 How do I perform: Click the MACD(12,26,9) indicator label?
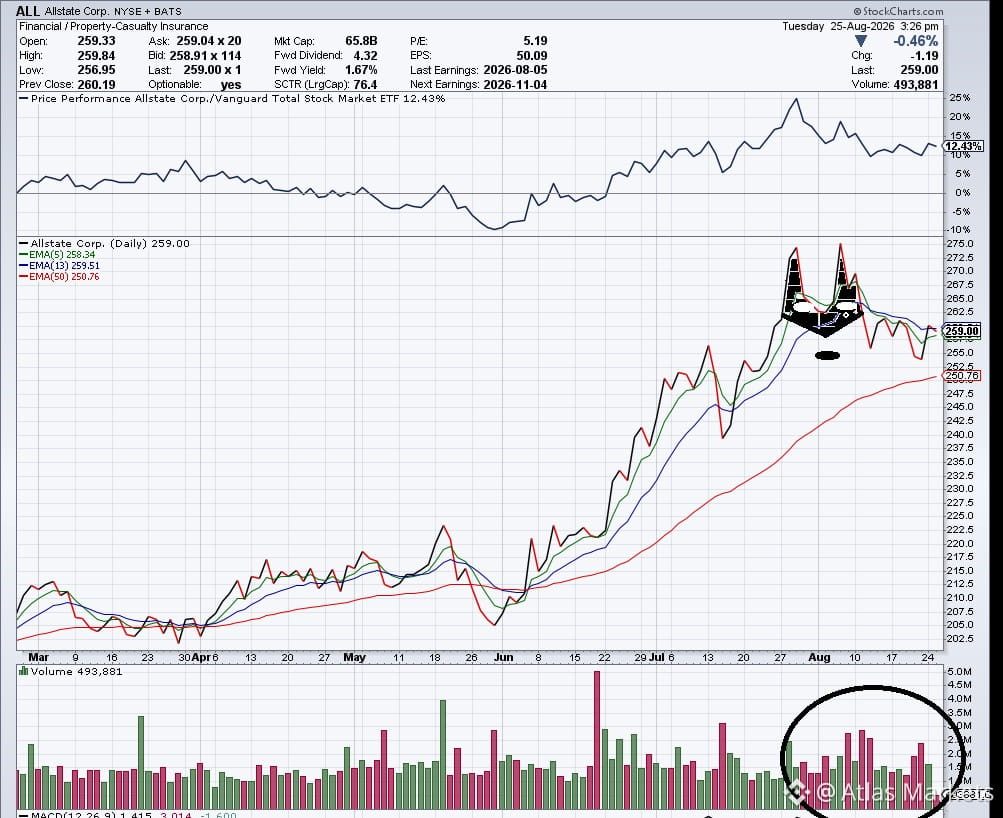click(x=128, y=815)
